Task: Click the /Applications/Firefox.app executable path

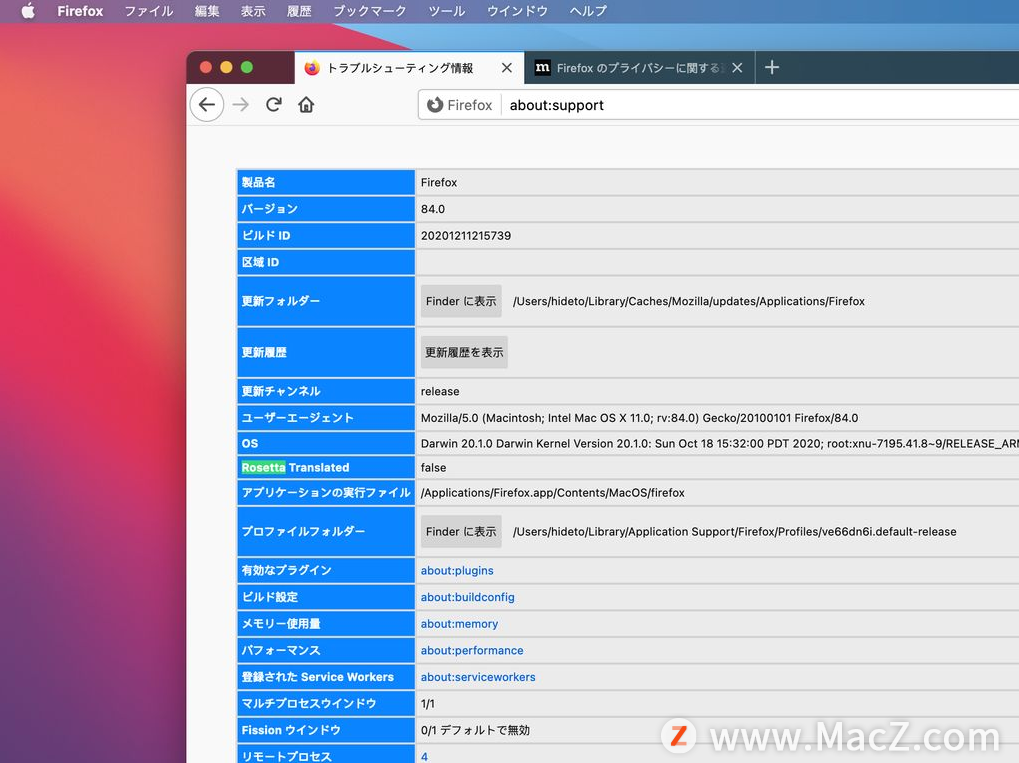Action: [552, 493]
